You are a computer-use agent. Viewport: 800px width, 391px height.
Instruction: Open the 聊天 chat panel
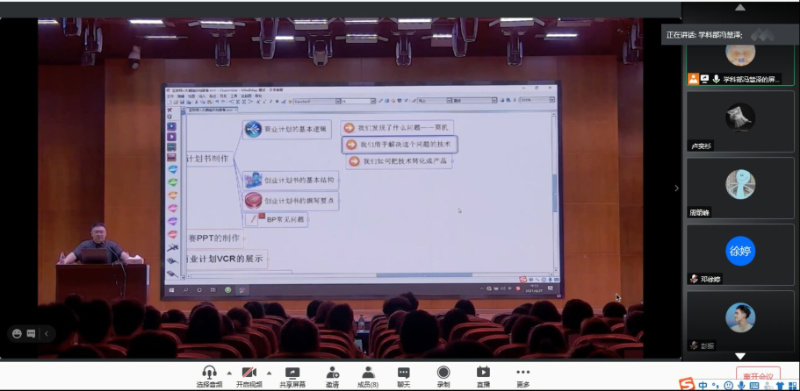[404, 372]
